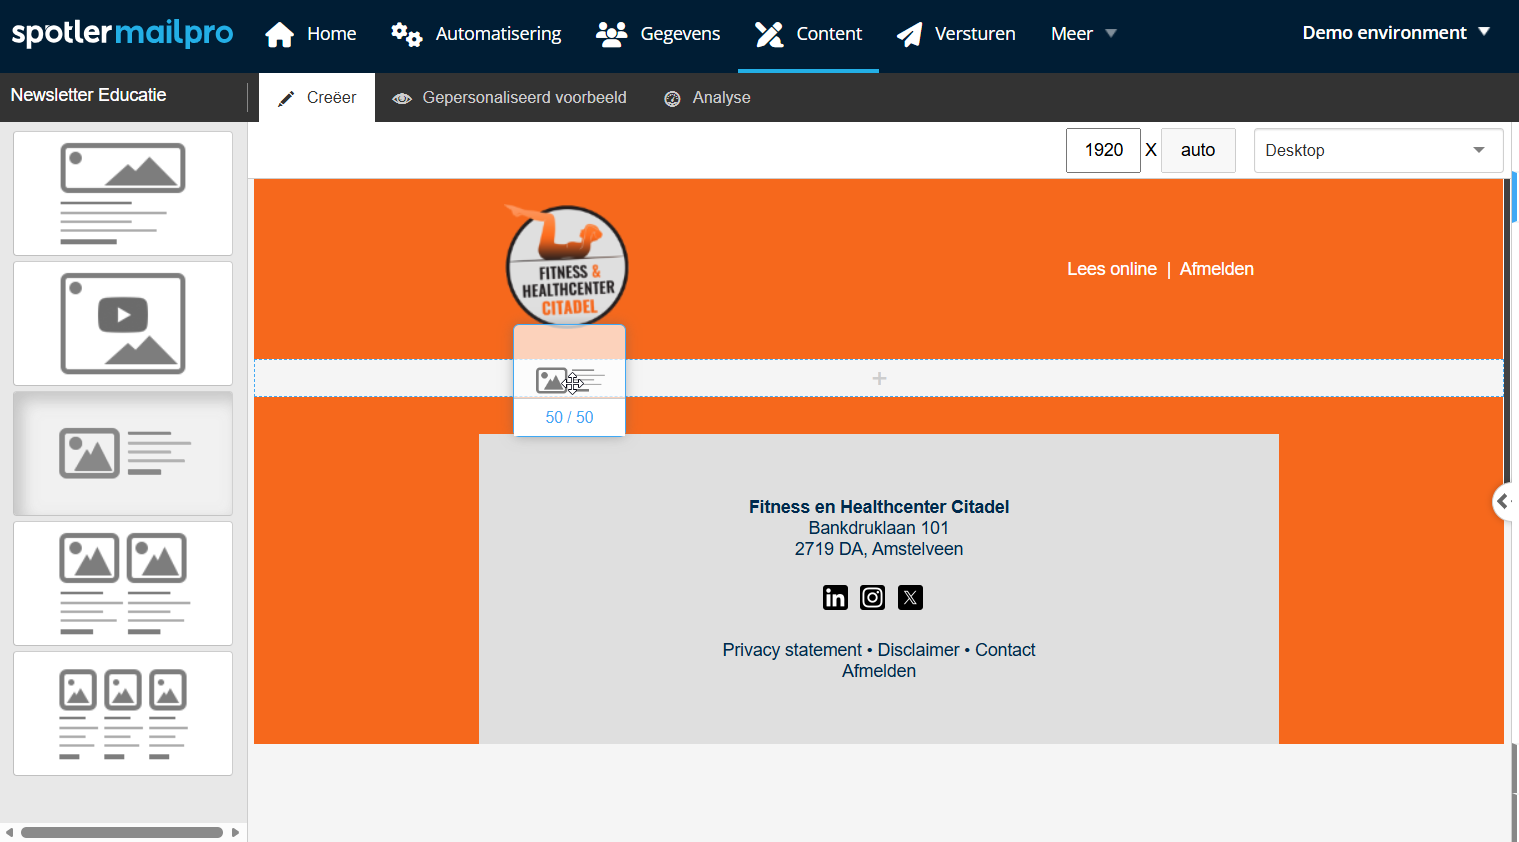Click the Privacy statement link
Image resolution: width=1519 pixels, height=842 pixels.
point(792,650)
